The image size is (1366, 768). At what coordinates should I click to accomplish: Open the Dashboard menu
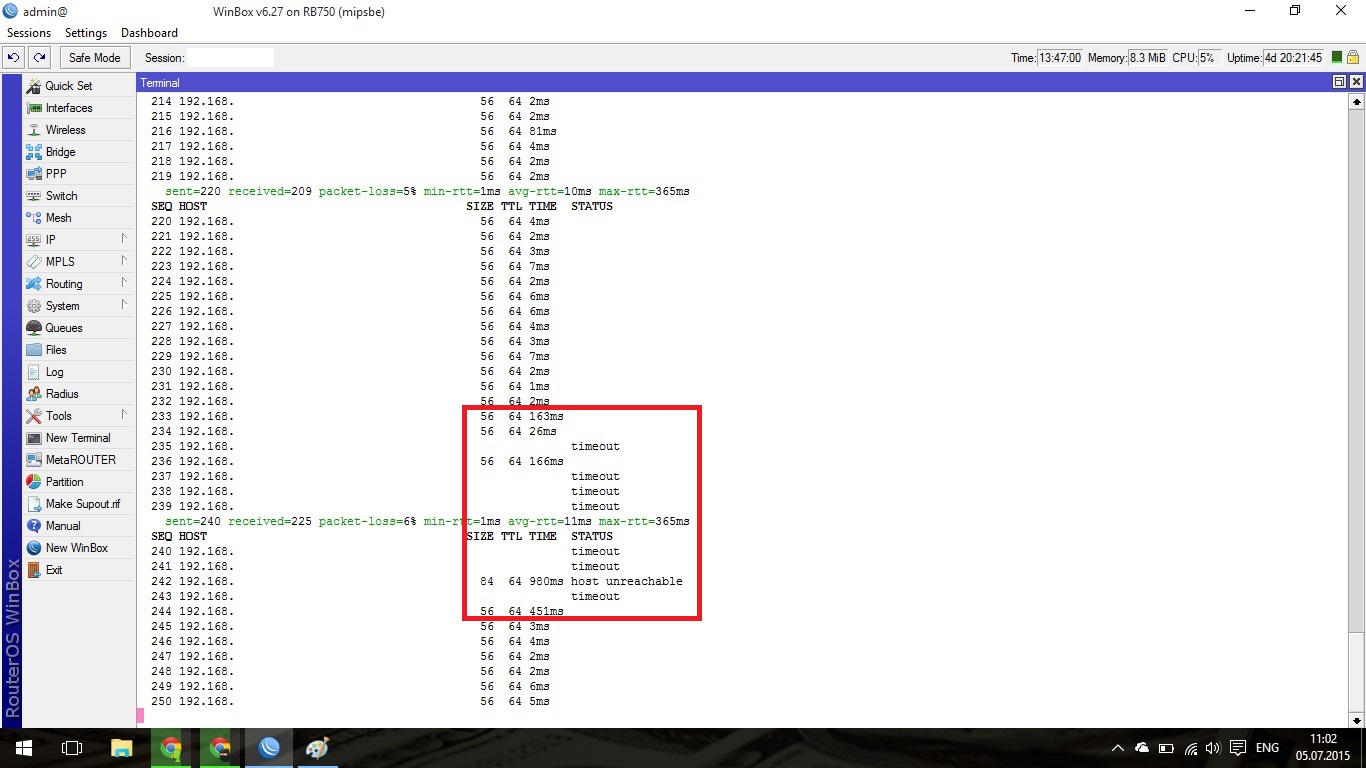click(x=149, y=33)
